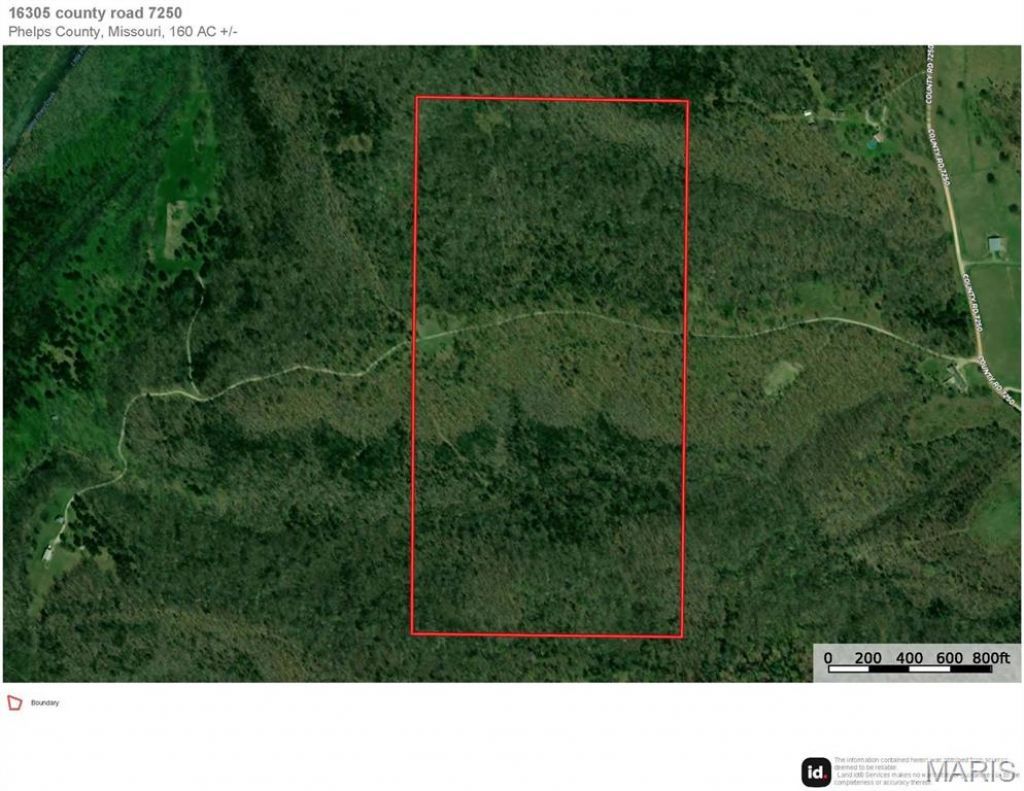Viewport: 1024px width, 791px height.
Task: Click the red Boundary polygon legend icon
Action: [14, 703]
